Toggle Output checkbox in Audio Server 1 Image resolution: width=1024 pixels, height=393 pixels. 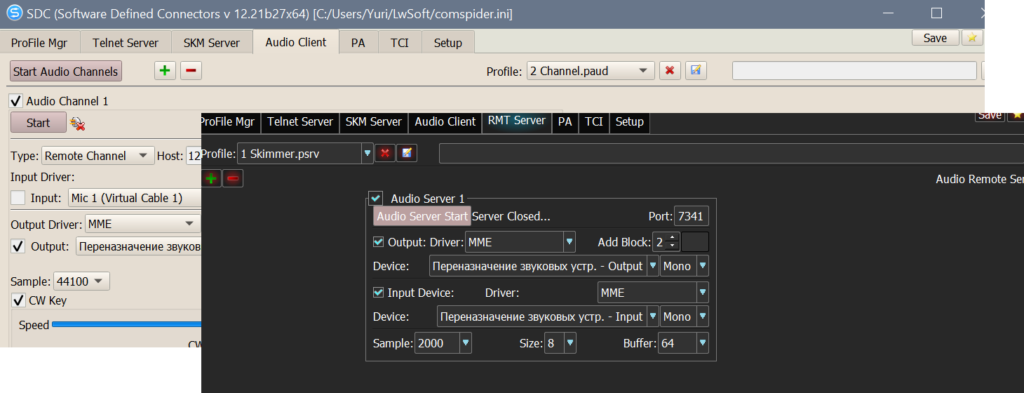(378, 242)
